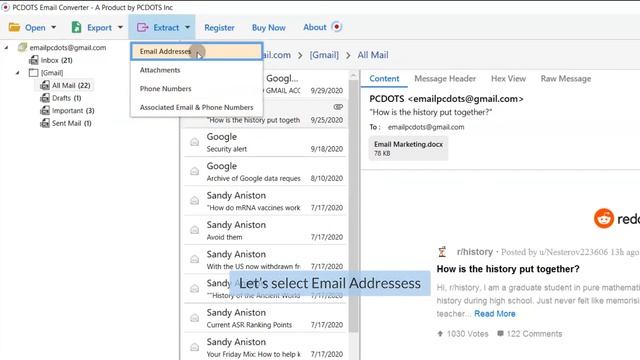This screenshot has width=640, height=360.
Task: Click the red dot icon beside About
Action: pos(337,27)
